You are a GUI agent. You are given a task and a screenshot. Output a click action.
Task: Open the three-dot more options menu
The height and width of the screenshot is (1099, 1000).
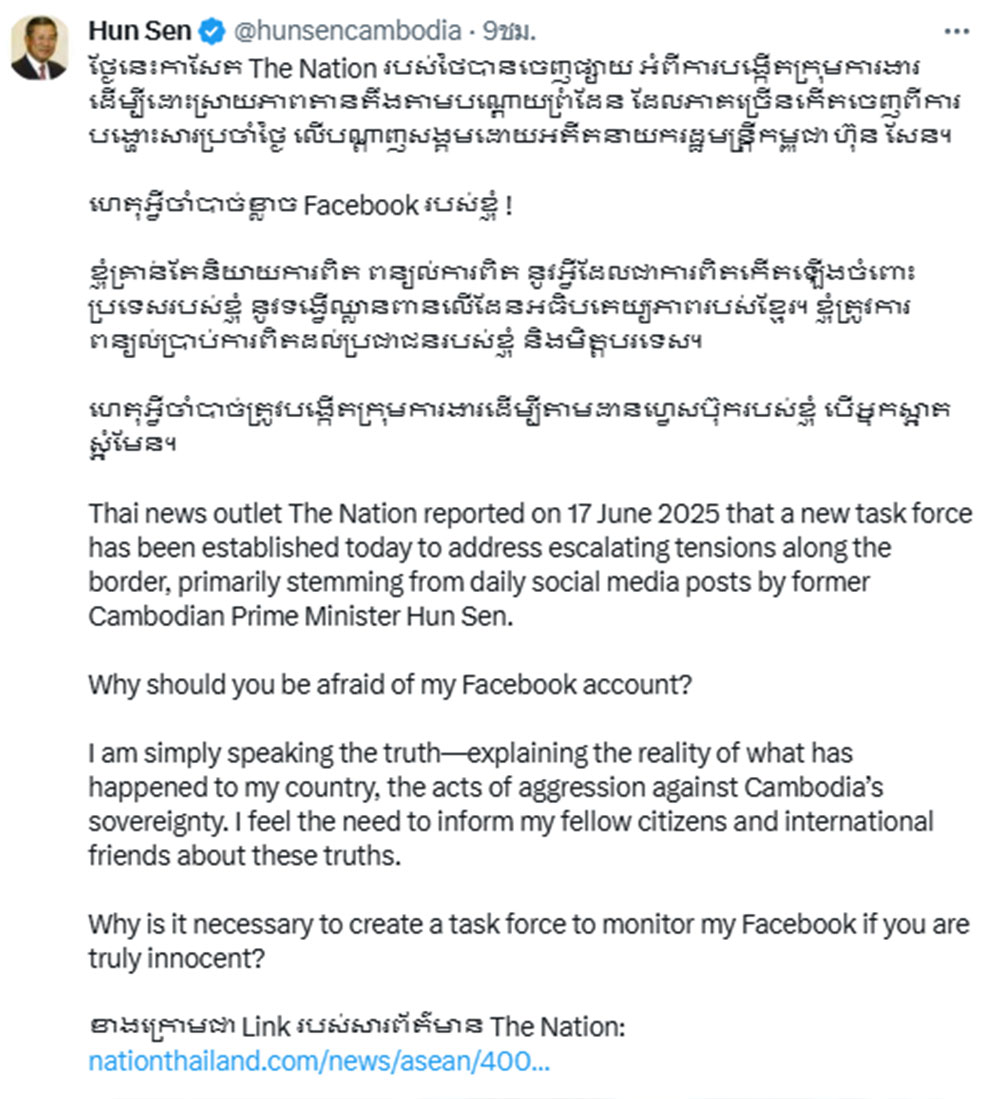click(x=956, y=32)
